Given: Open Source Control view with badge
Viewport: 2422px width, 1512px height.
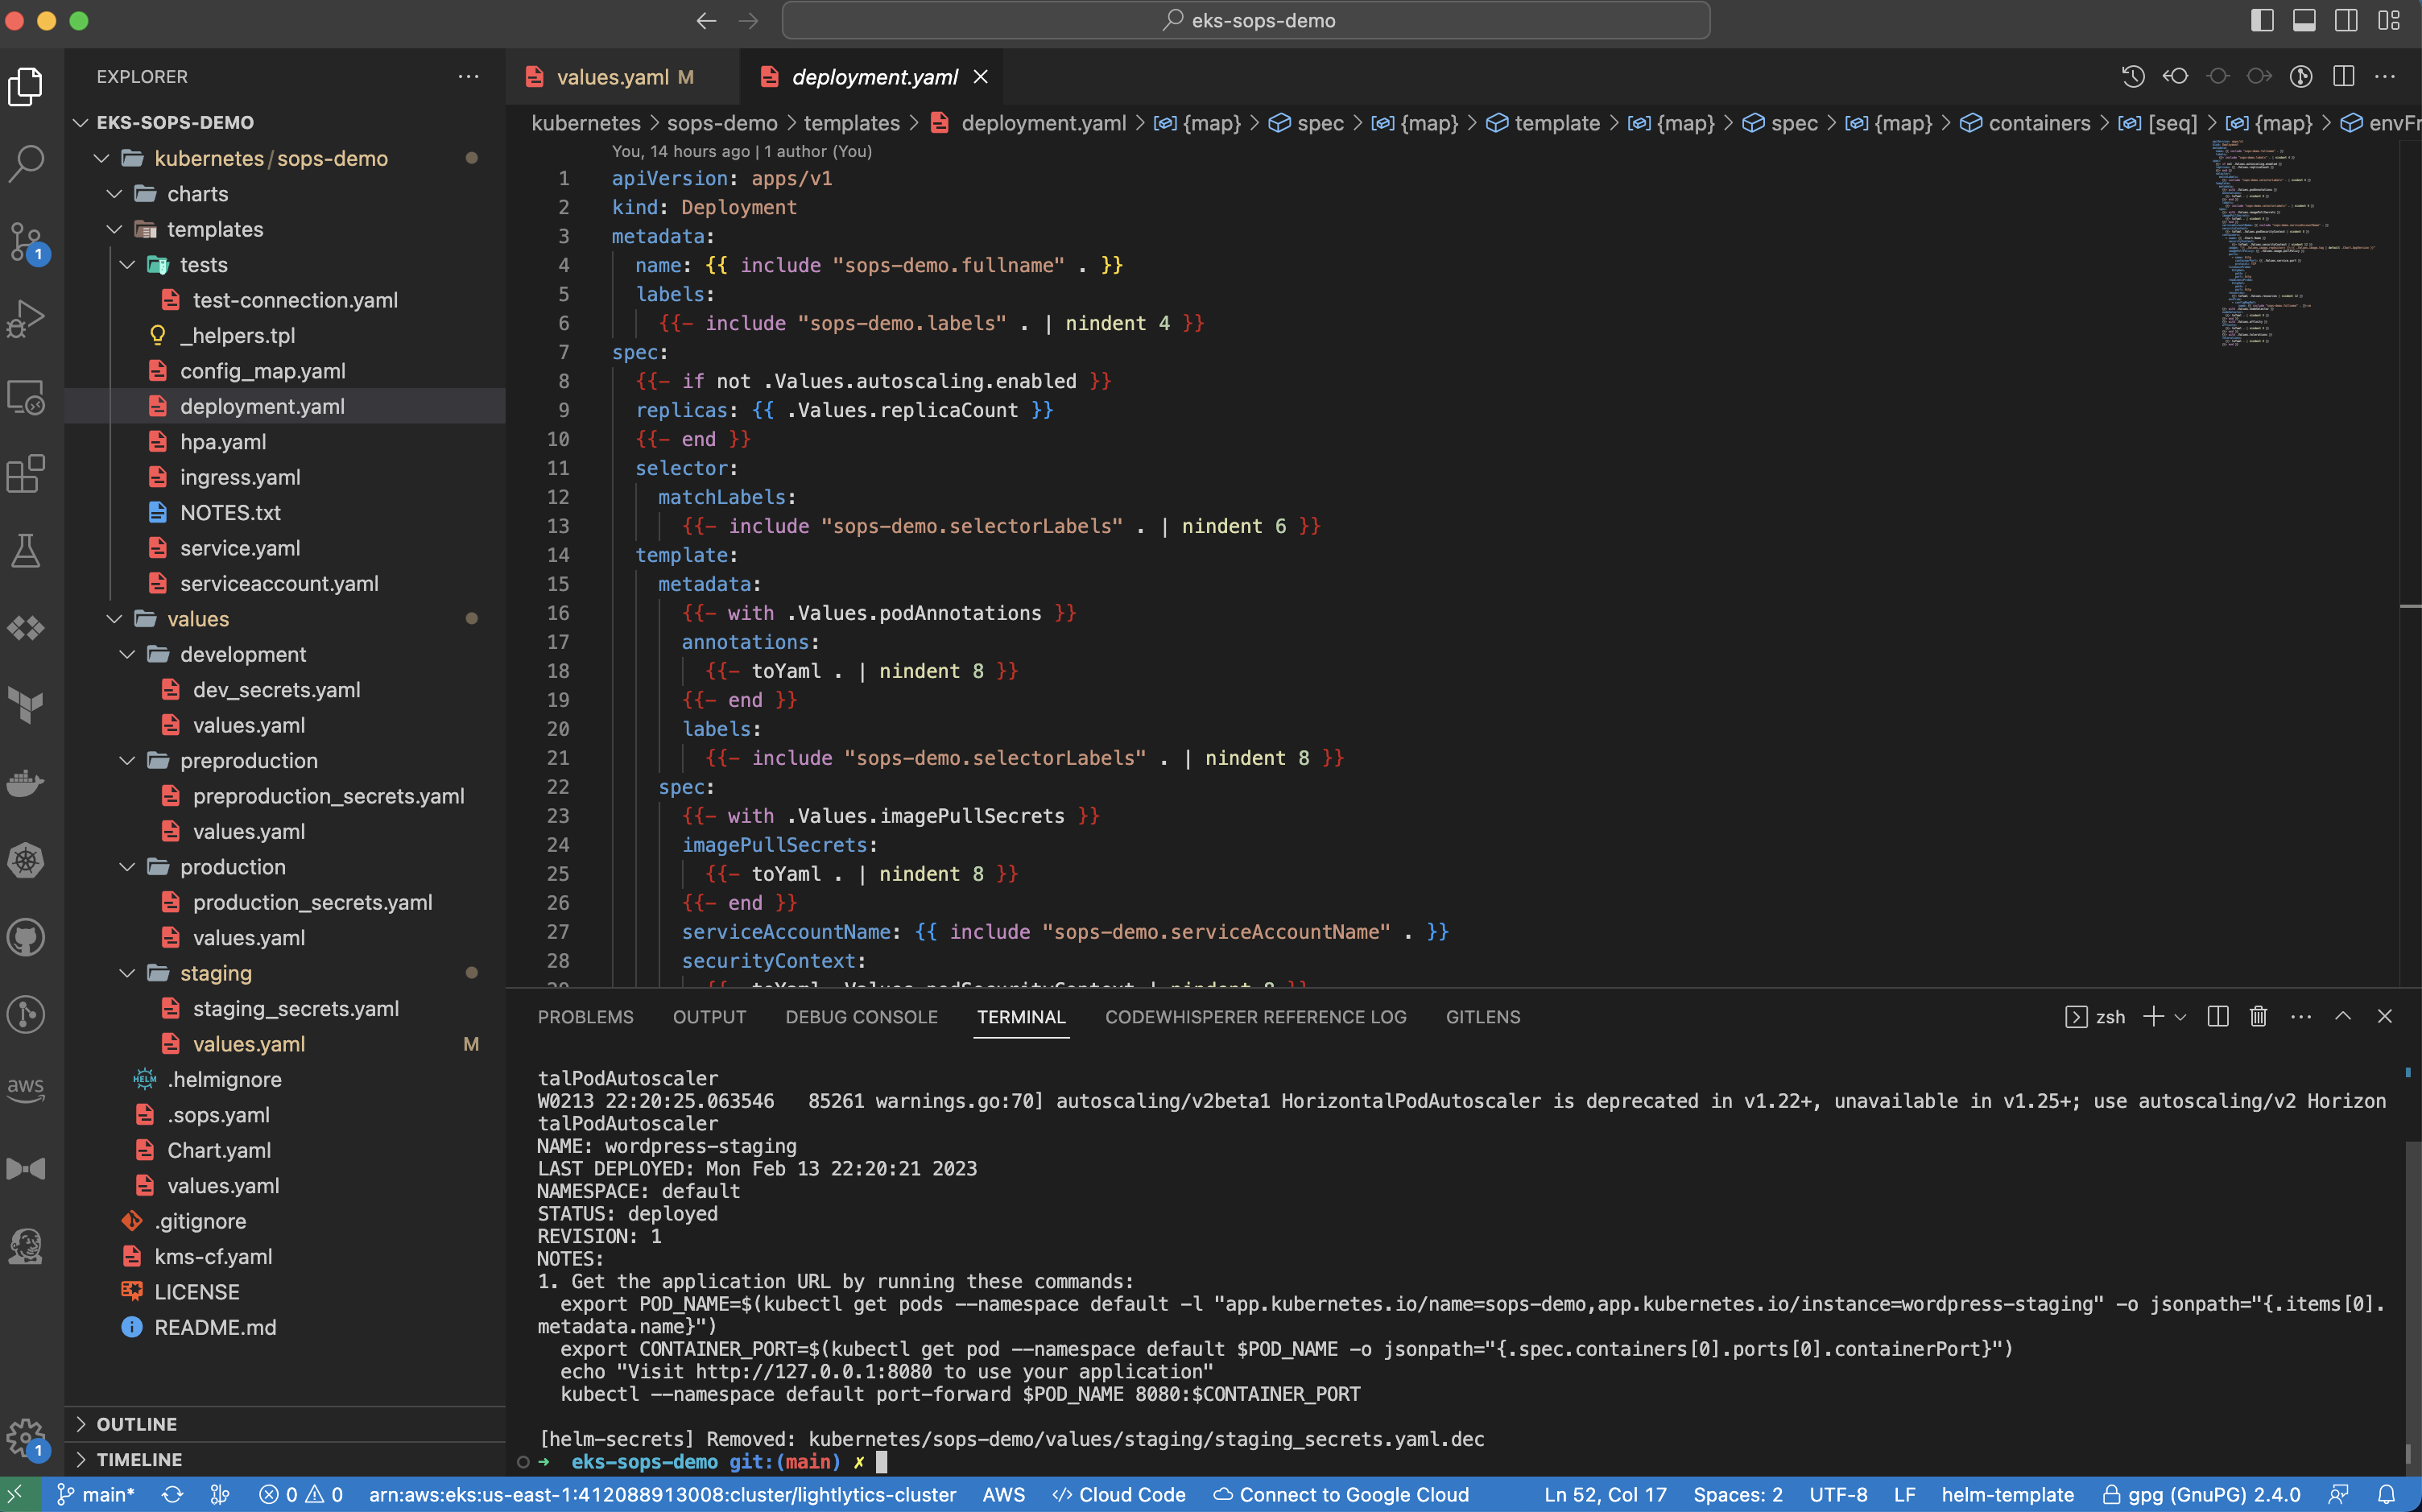Looking at the screenshot, I should (x=26, y=241).
